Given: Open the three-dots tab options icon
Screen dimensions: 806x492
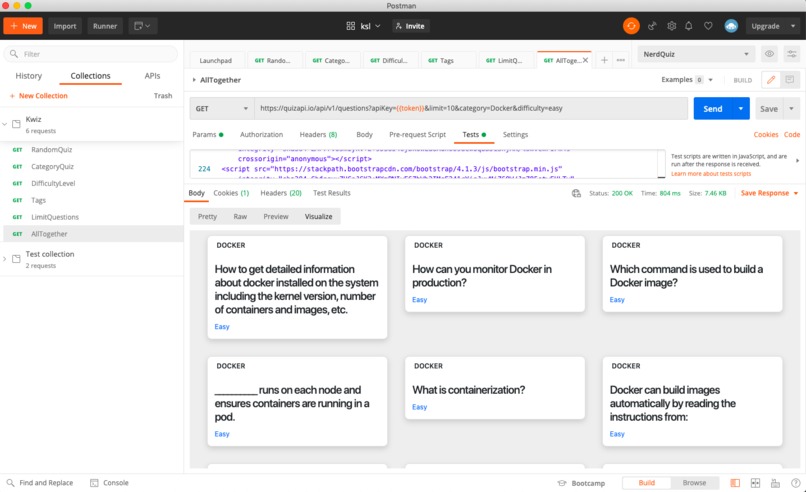Looking at the screenshot, I should click(620, 60).
